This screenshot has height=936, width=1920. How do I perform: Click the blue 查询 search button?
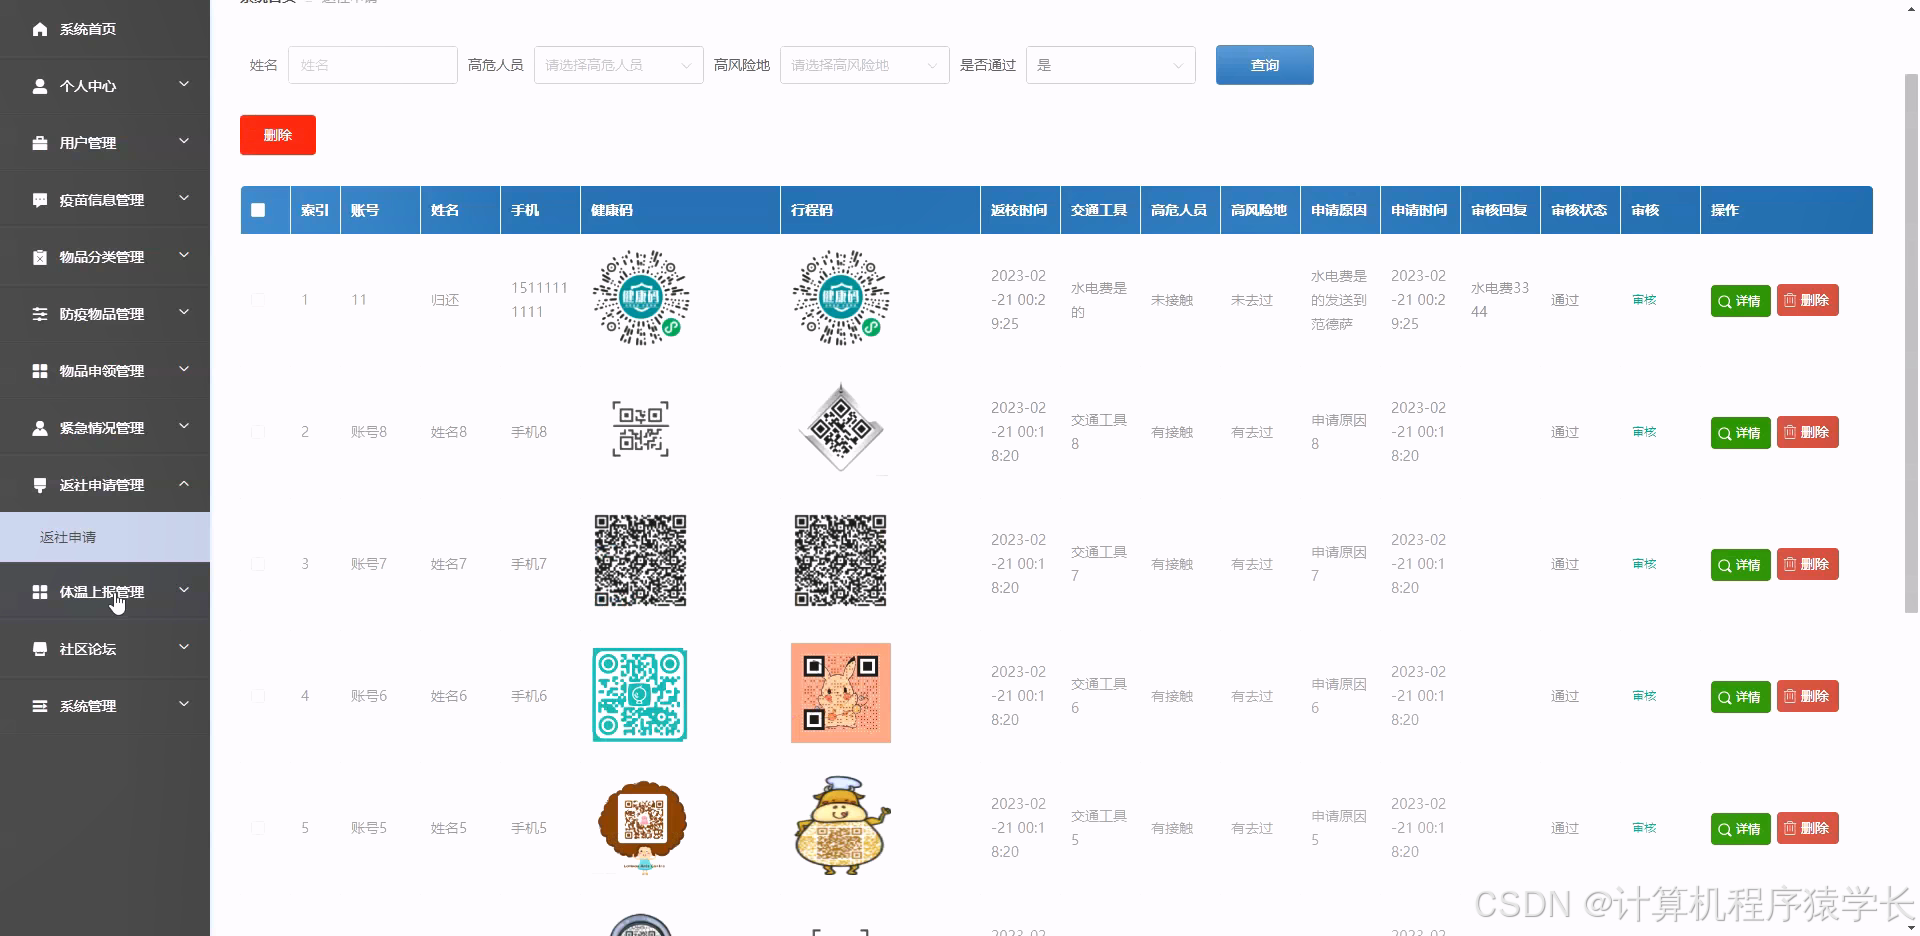pyautogui.click(x=1264, y=64)
